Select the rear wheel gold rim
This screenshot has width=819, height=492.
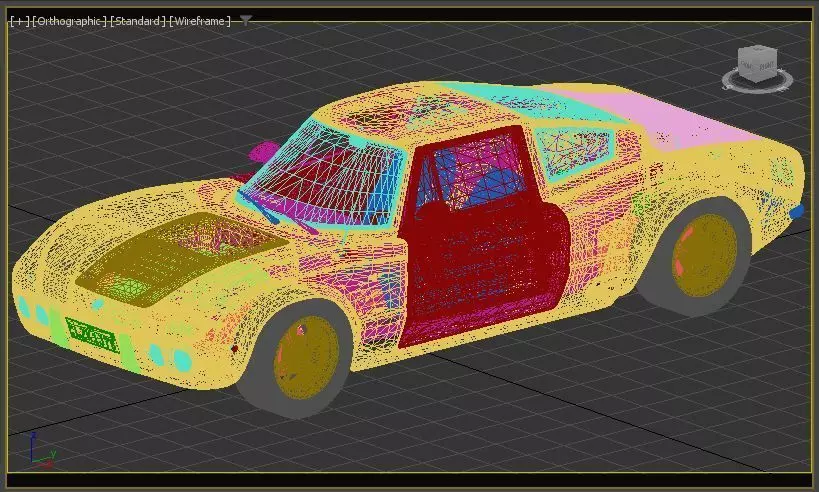point(704,255)
